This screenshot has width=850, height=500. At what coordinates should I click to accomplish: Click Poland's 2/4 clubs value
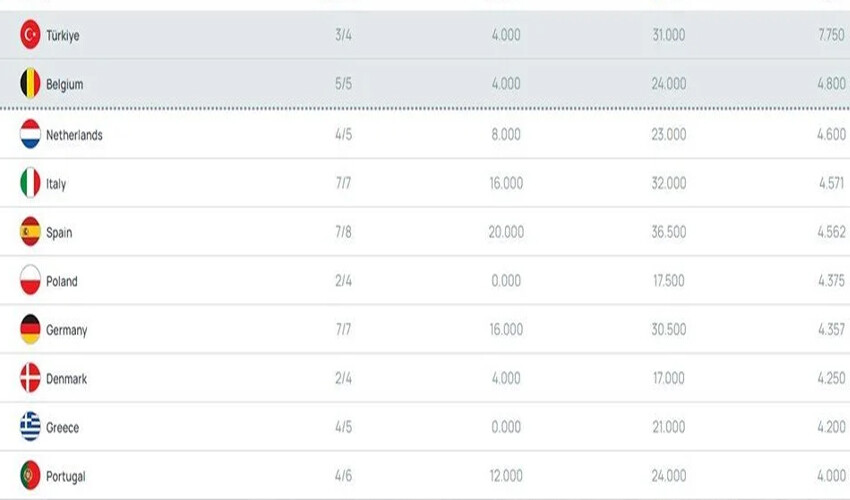click(x=343, y=282)
